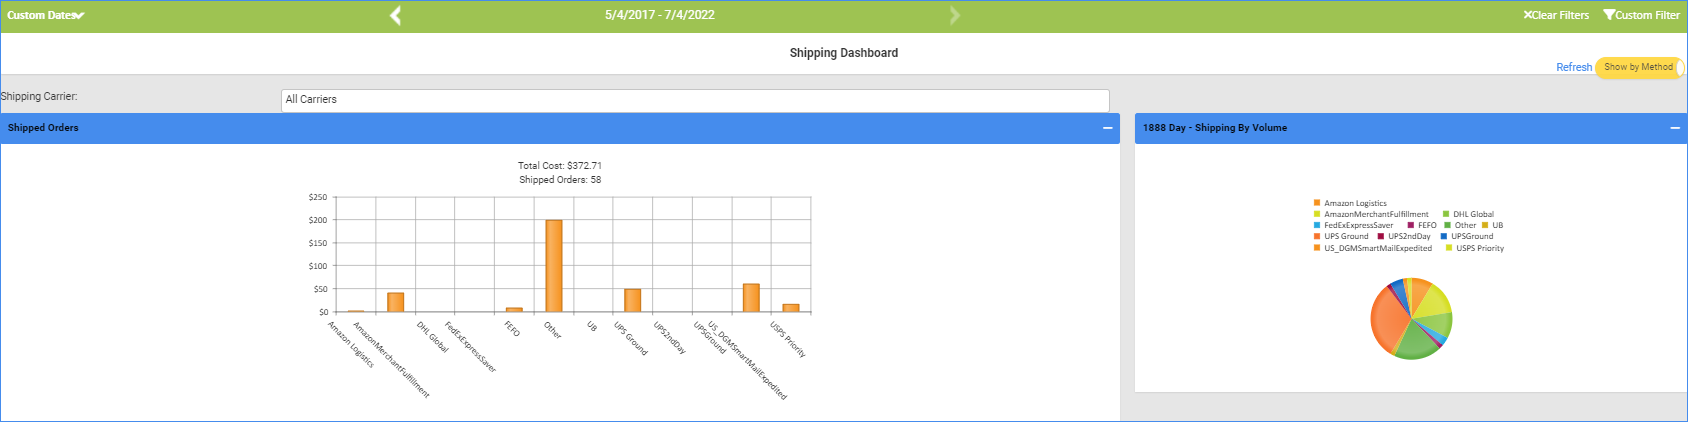The height and width of the screenshot is (422, 1688).
Task: Toggle Show by Method switch
Action: tap(1639, 67)
